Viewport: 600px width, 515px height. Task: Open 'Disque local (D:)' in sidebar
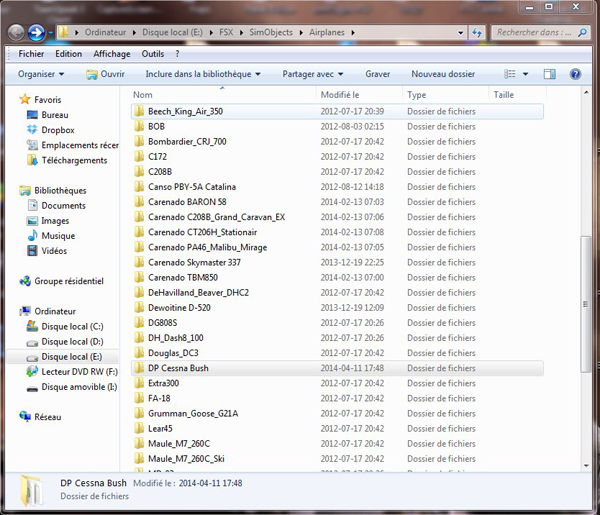point(72,342)
